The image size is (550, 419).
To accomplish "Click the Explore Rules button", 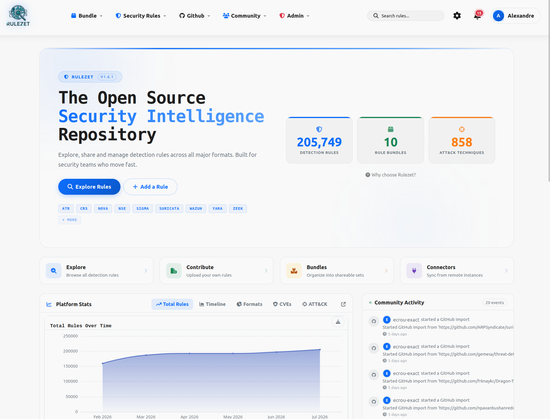I will [89, 187].
